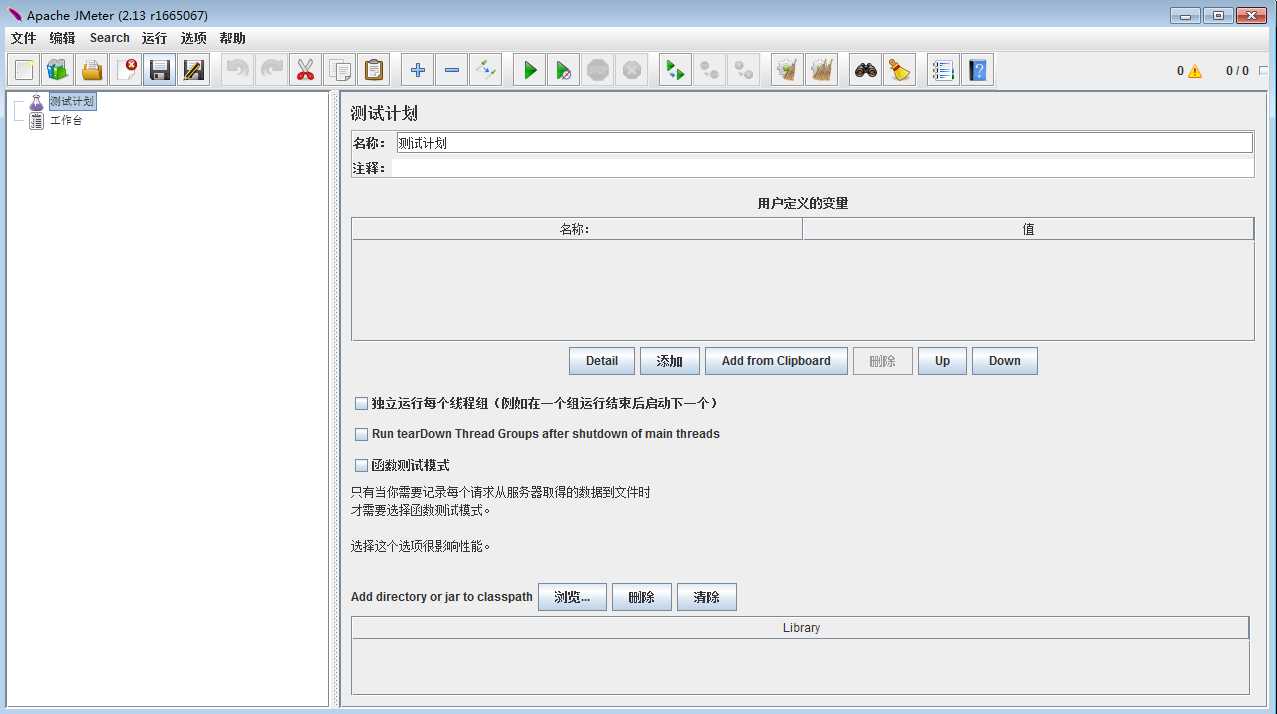Toggle Run tearDown Thread Groups checkbox
This screenshot has height=714, width=1277.
point(362,435)
